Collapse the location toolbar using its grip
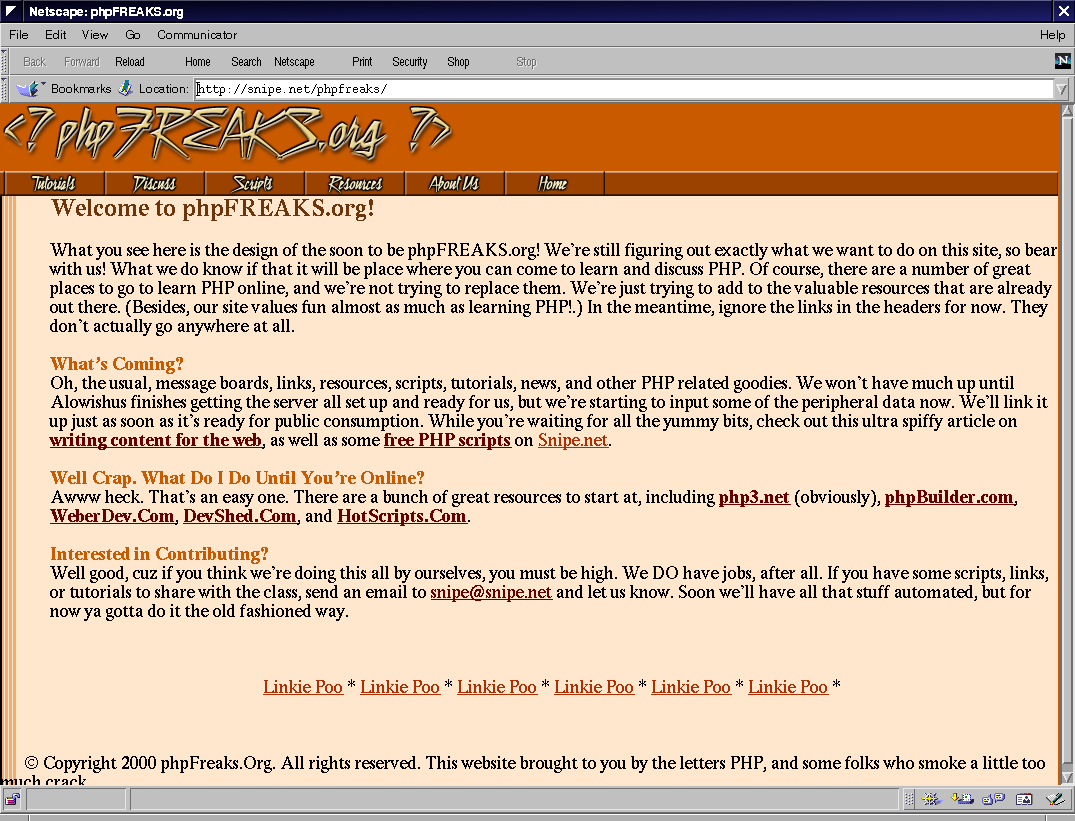Screen dimensions: 1075x821 pos(4,88)
